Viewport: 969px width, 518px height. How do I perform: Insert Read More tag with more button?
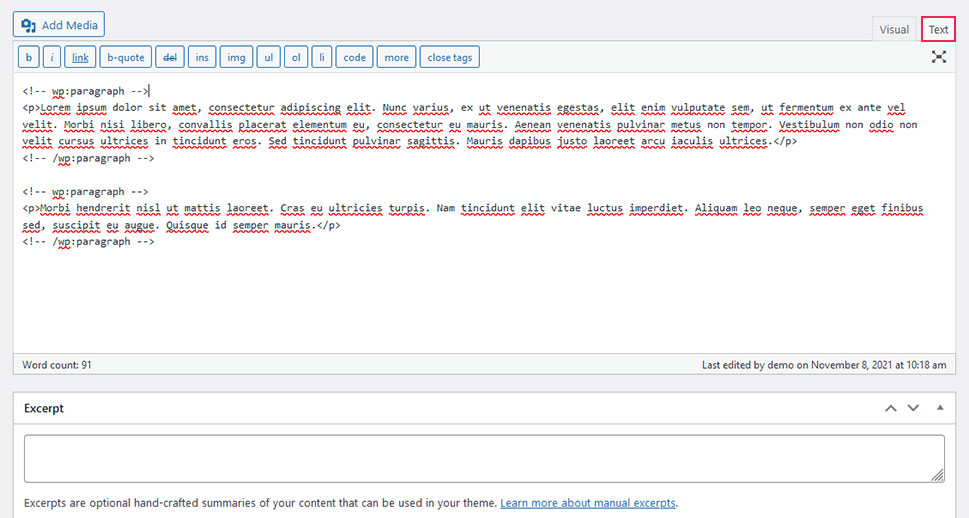click(396, 57)
